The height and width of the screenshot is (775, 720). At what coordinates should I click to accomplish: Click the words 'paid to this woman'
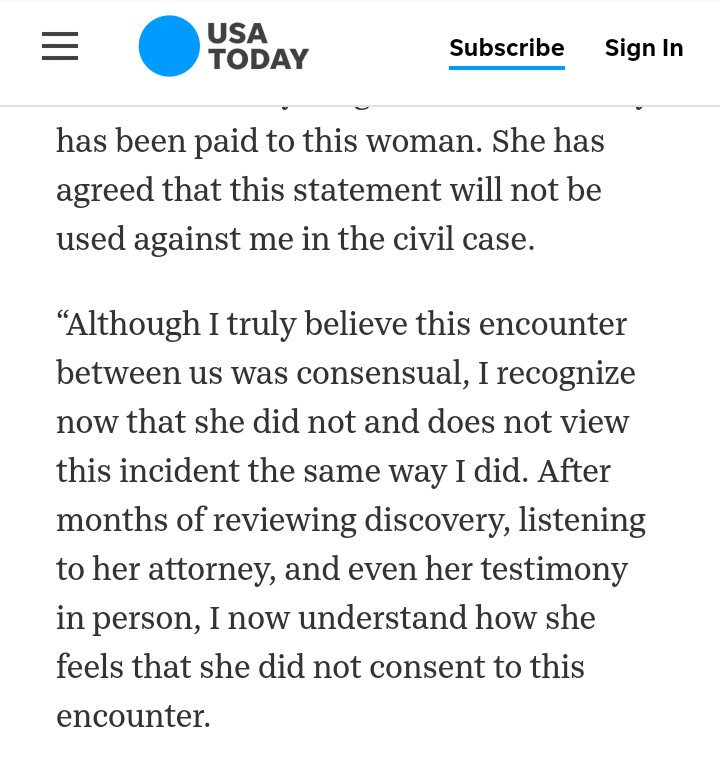pyautogui.click(x=338, y=141)
